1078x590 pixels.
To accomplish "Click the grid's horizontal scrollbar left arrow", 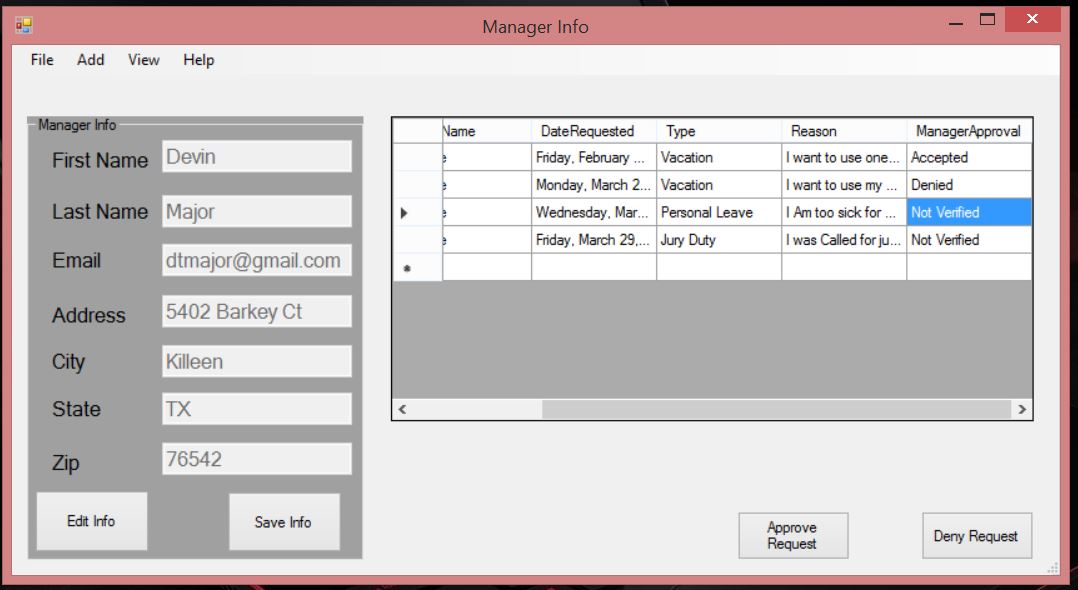I will (x=403, y=409).
